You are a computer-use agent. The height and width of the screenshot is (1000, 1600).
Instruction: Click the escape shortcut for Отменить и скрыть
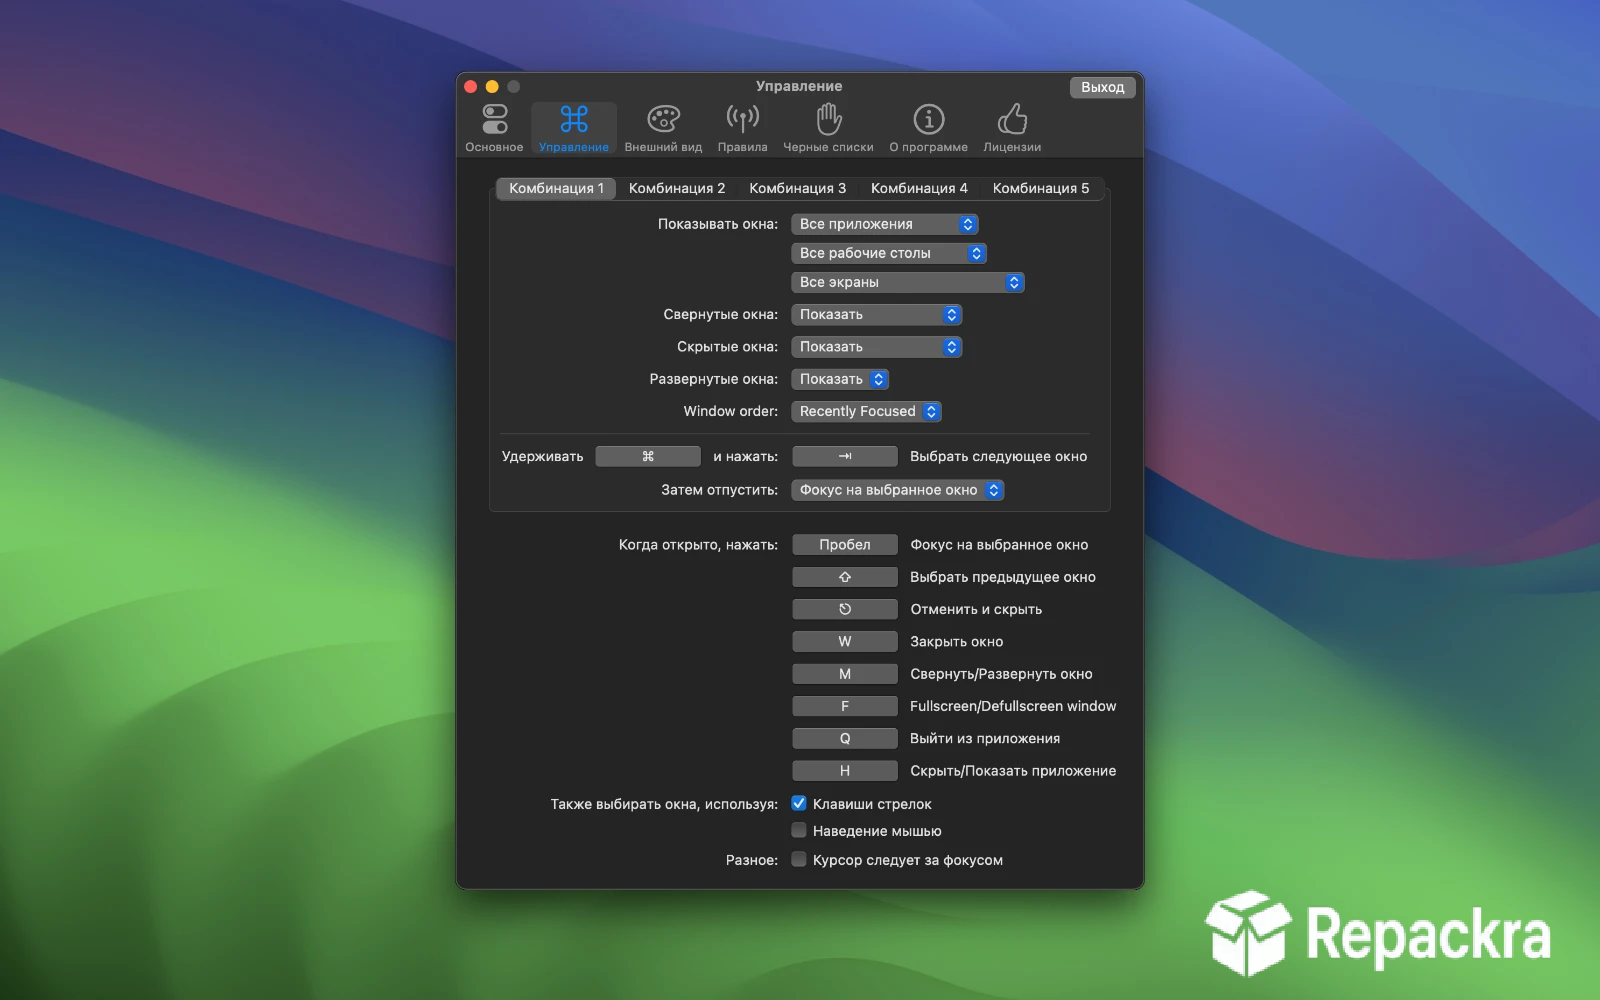[845, 609]
